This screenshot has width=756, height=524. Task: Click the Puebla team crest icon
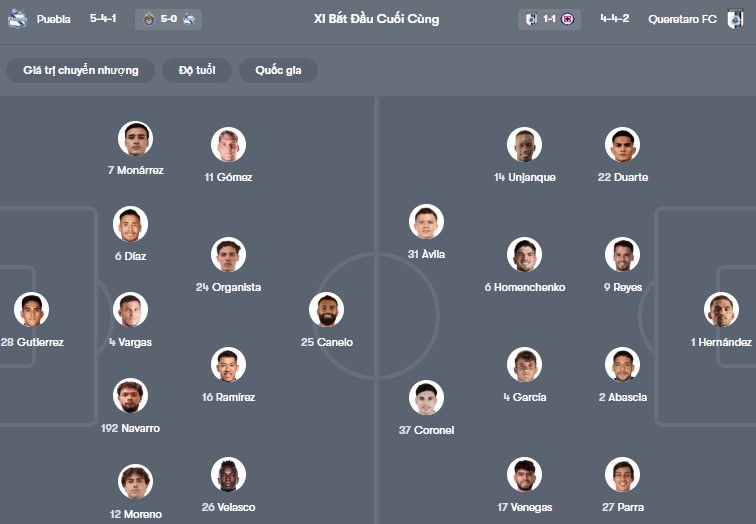point(17,19)
